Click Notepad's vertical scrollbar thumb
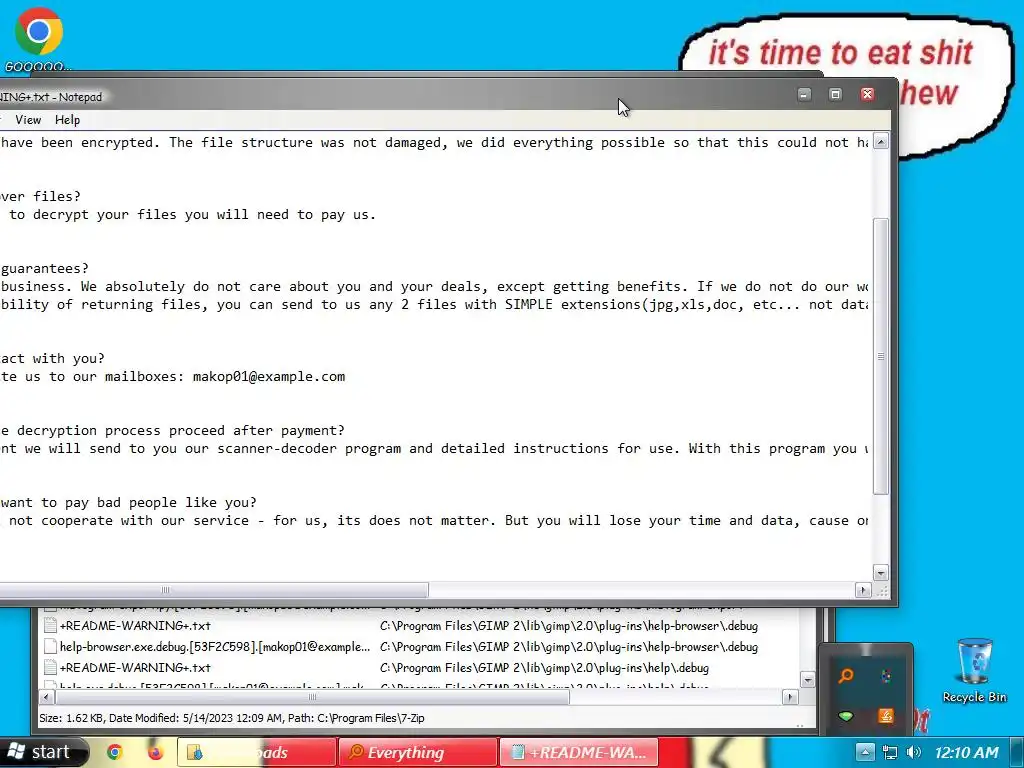This screenshot has height=768, width=1024. point(881,357)
